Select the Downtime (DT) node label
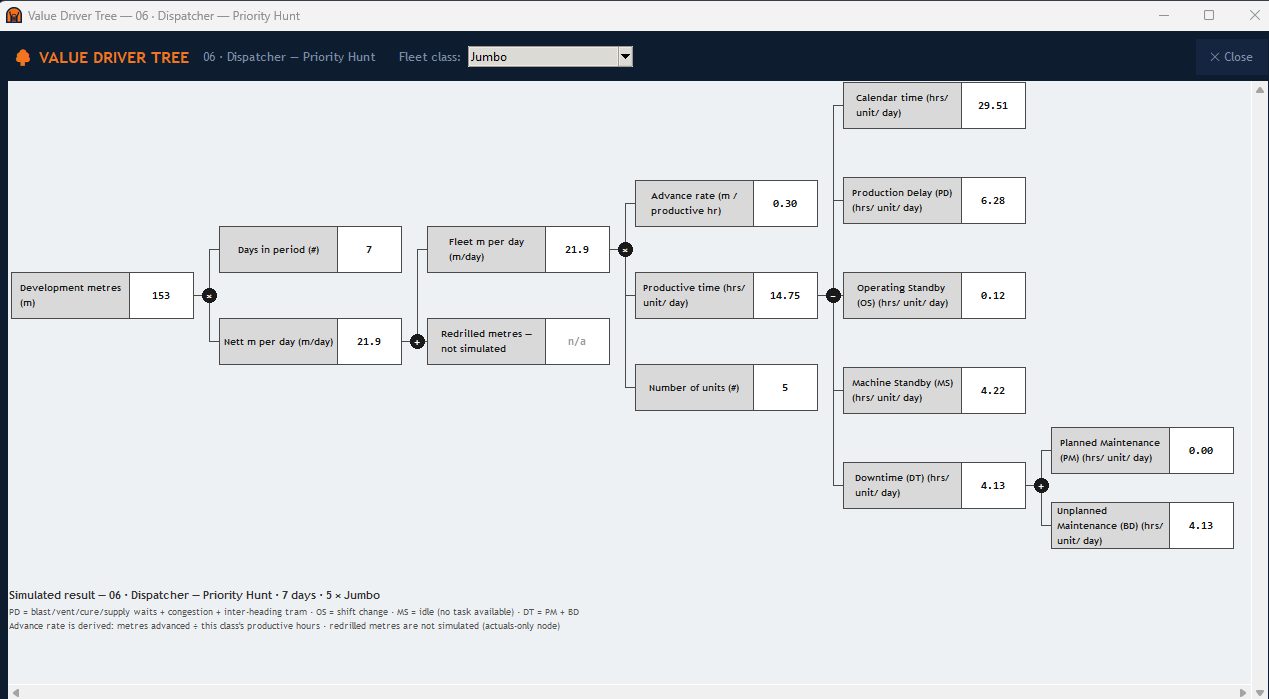 pyautogui.click(x=903, y=485)
